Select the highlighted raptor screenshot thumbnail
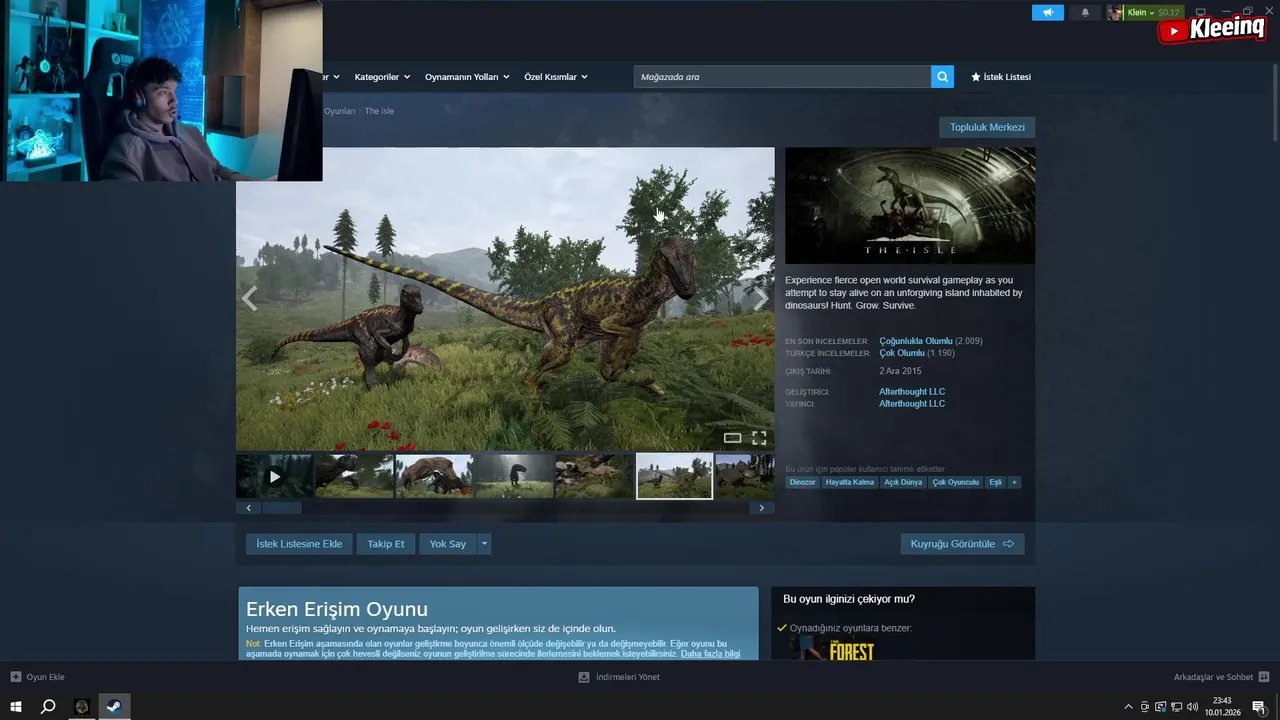 point(674,476)
